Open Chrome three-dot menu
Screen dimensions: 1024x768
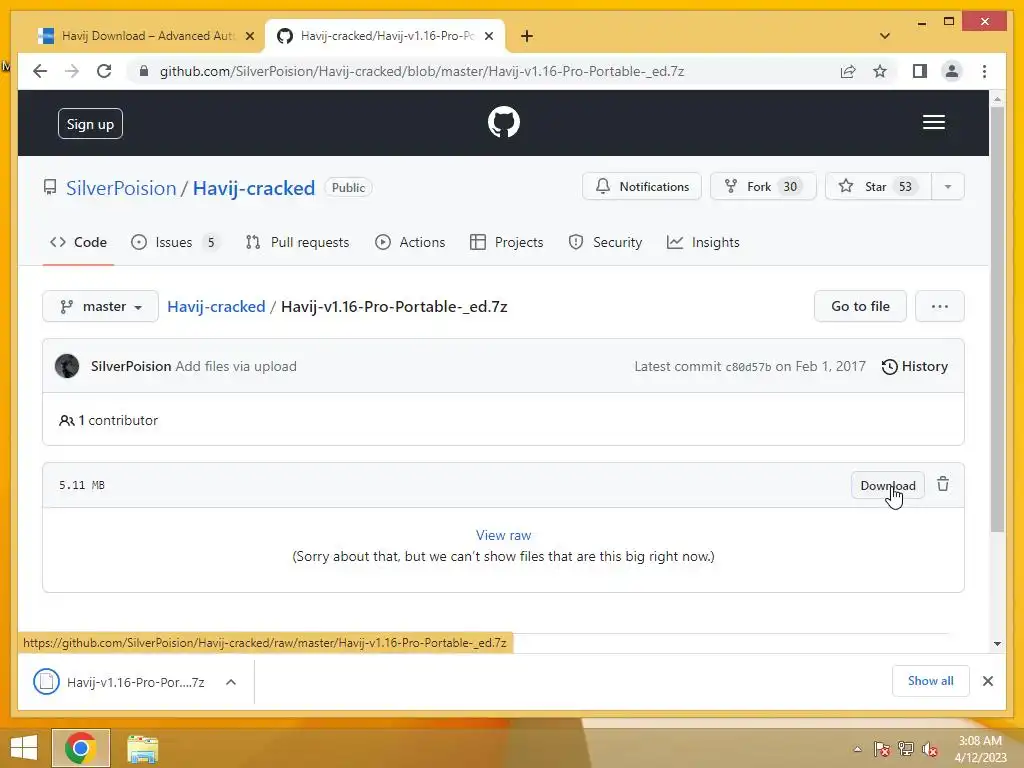[x=984, y=71]
